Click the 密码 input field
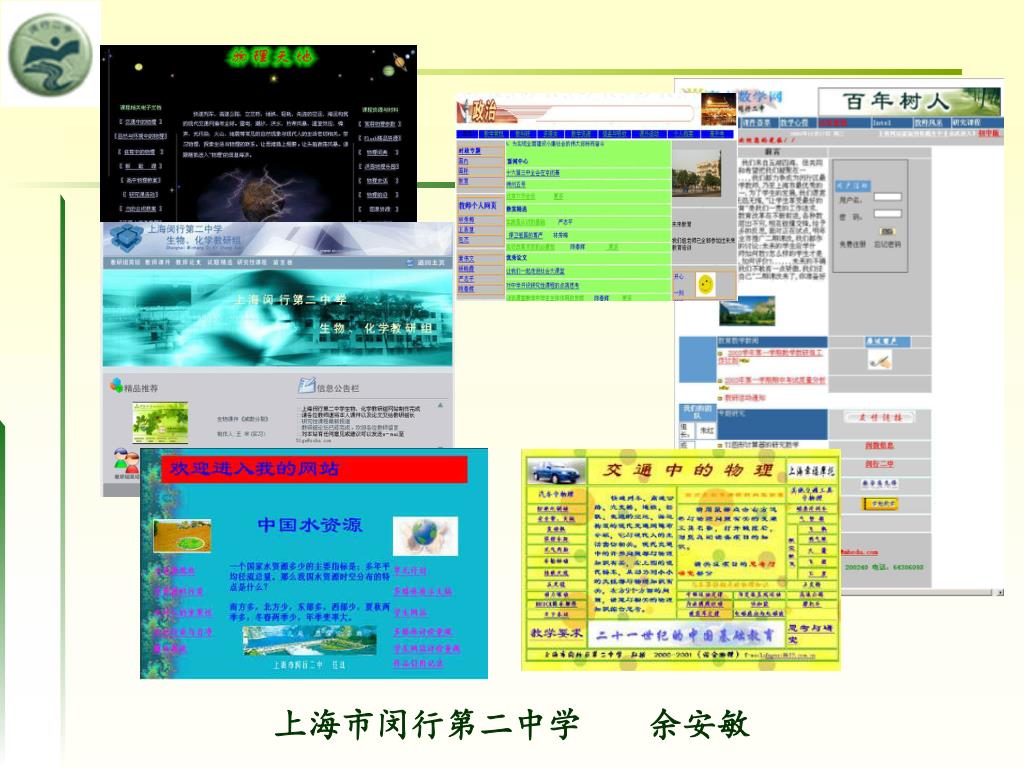Screen dimensions: 1024x768 click(888, 214)
